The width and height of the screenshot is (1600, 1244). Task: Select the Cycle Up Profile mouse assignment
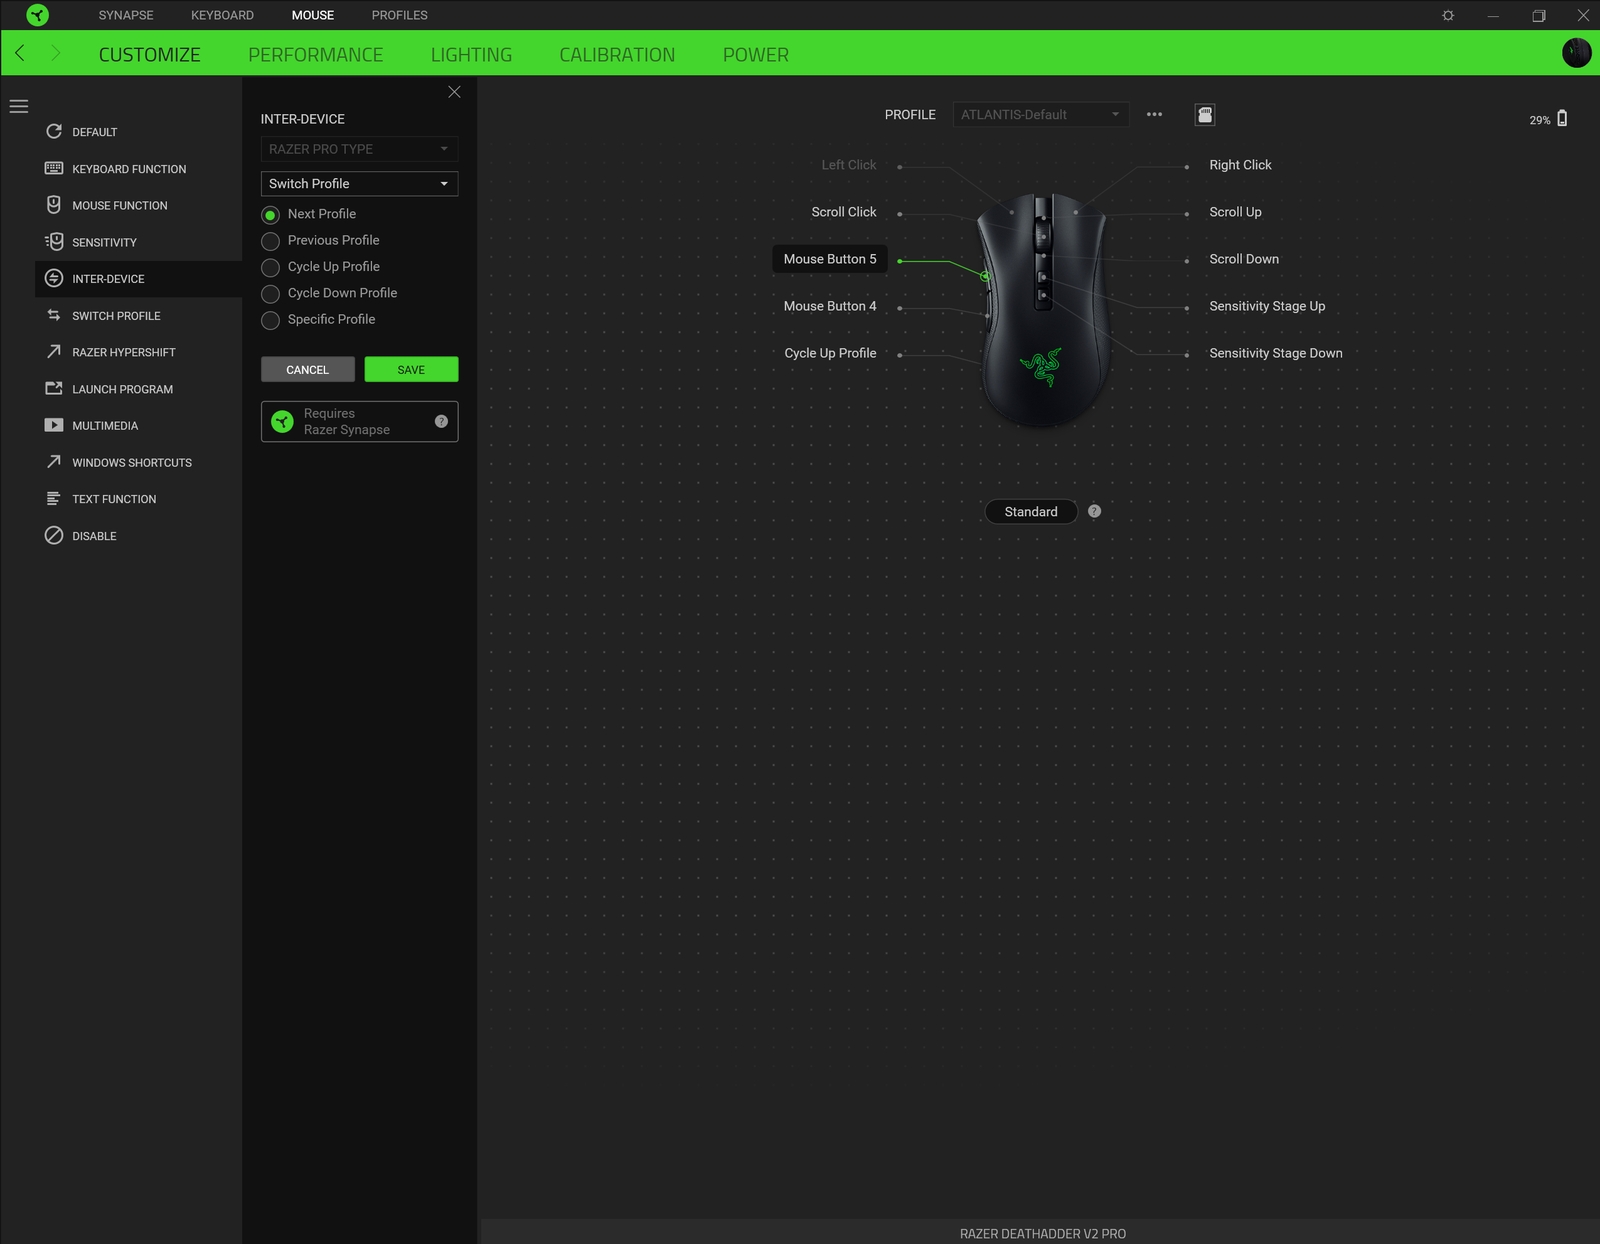[x=830, y=353]
